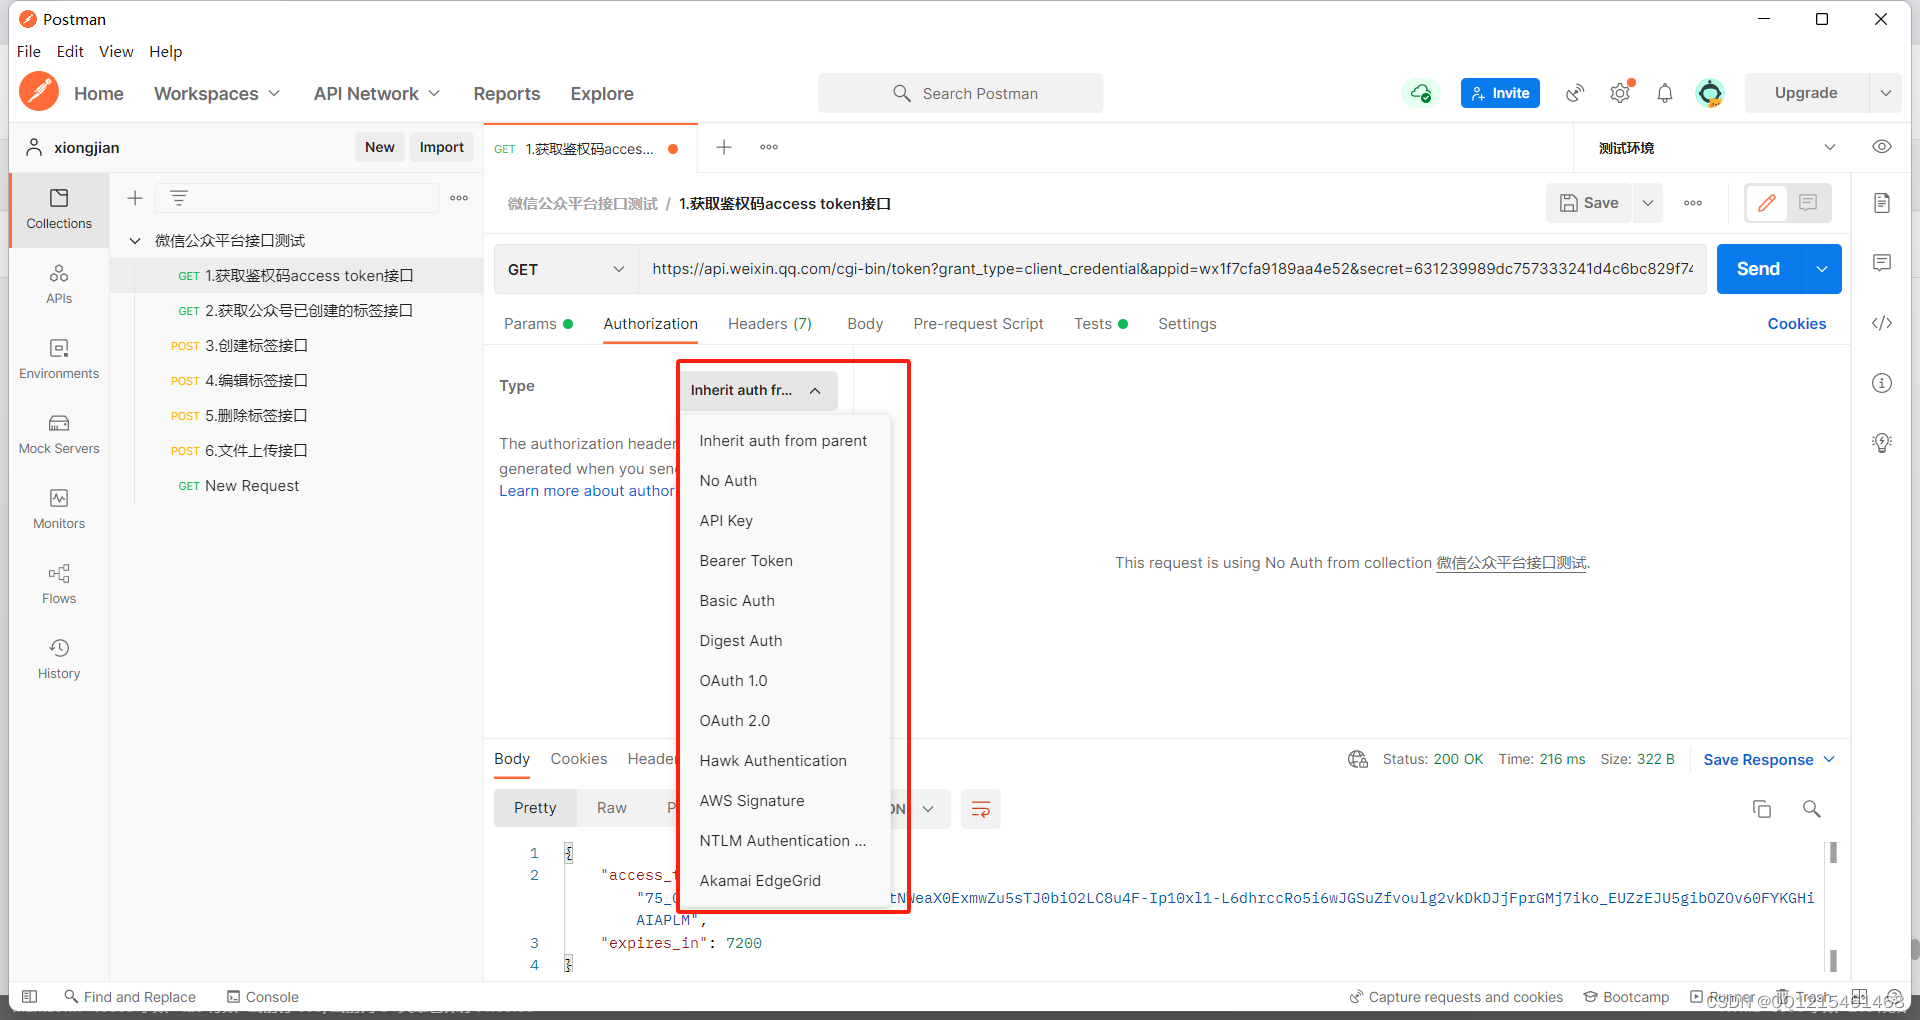1920x1020 pixels.
Task: Click the sync status cloud icon
Action: (1420, 93)
